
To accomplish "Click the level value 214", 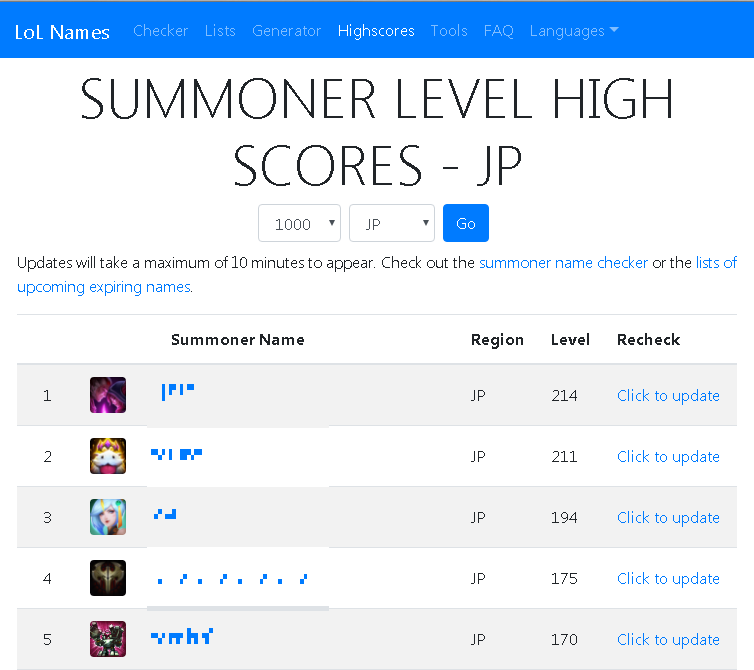I will click(564, 395).
